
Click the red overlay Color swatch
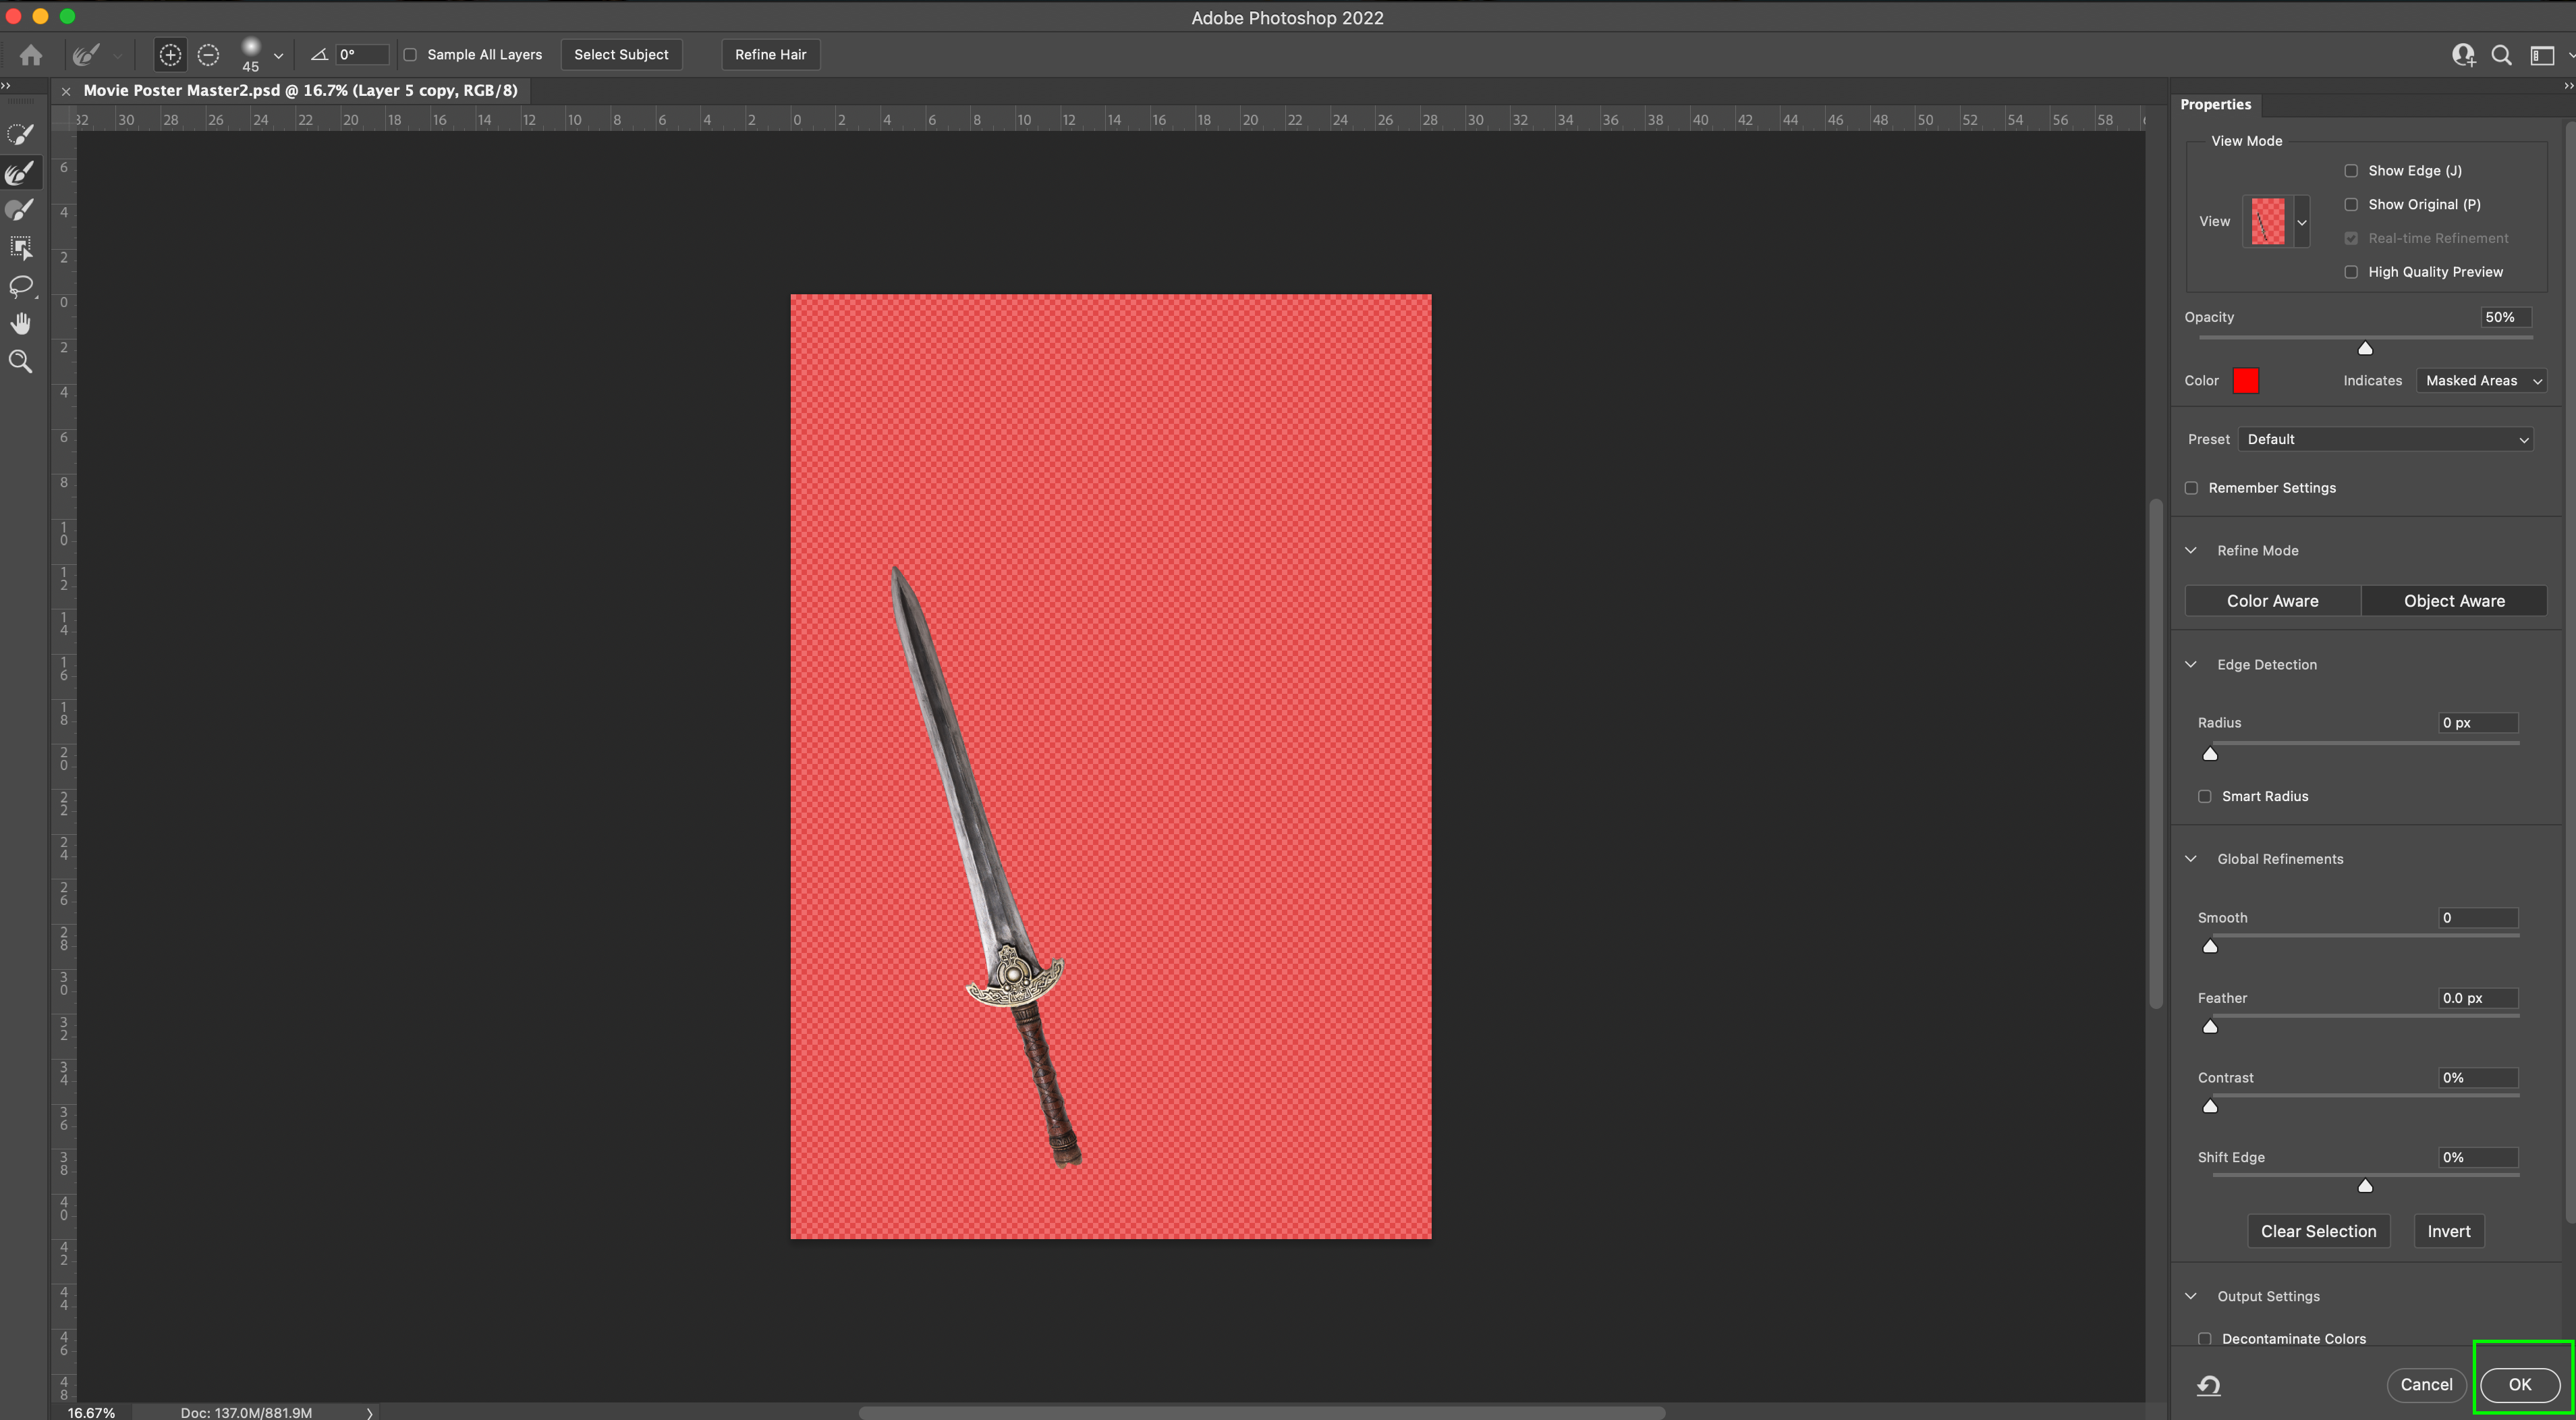(2245, 381)
